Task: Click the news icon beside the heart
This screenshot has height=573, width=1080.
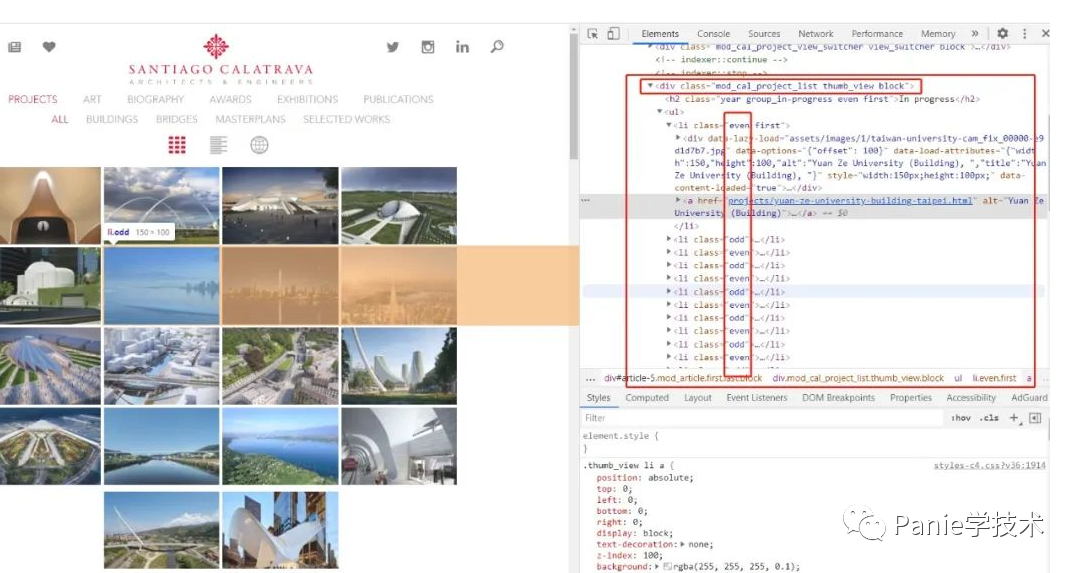Action: [x=14, y=47]
